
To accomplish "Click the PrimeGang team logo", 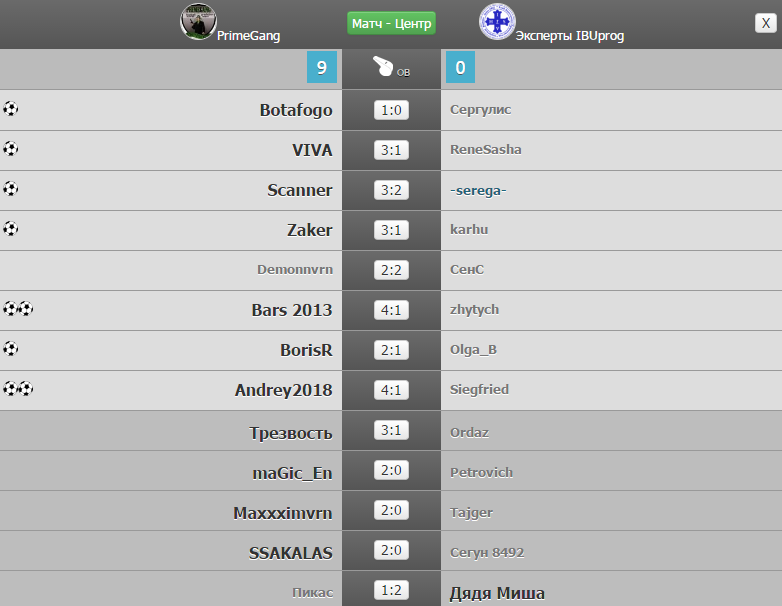I will click(x=198, y=21).
